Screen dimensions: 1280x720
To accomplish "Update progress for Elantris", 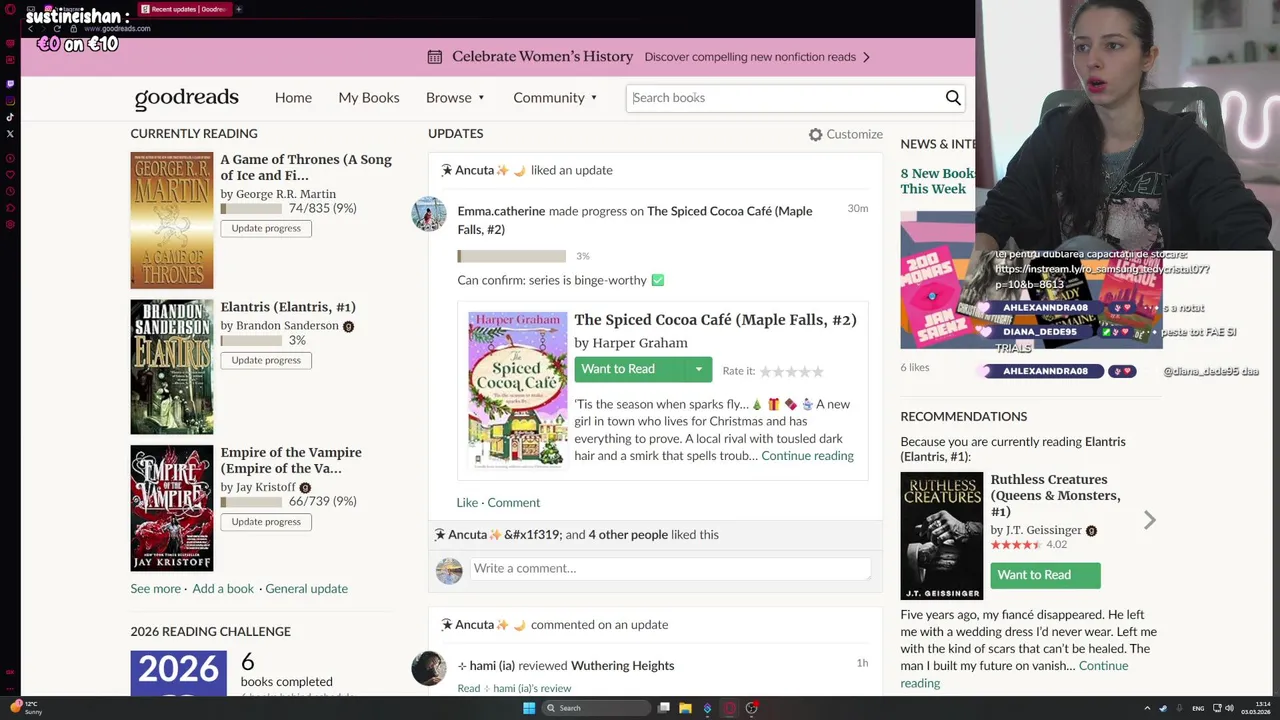I will pyautogui.click(x=266, y=360).
